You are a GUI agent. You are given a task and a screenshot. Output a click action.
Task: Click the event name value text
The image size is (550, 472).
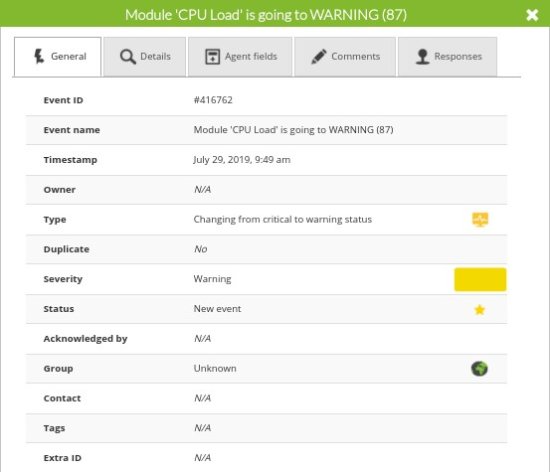point(293,130)
